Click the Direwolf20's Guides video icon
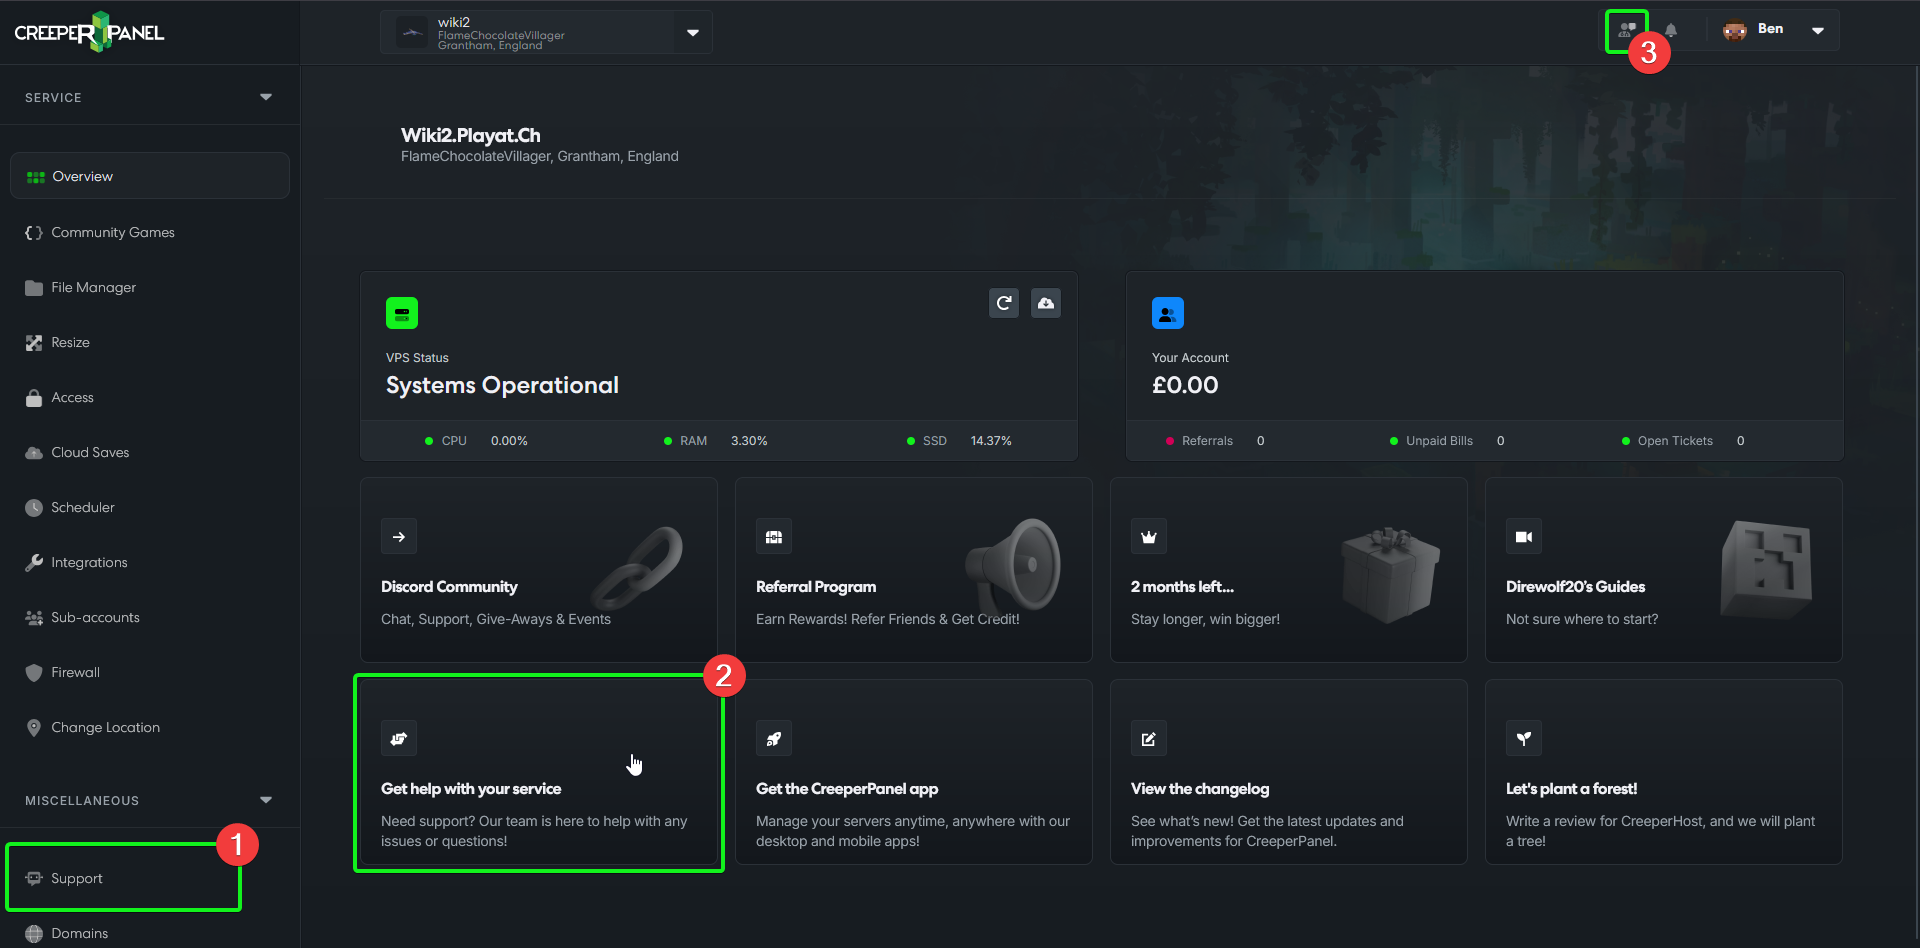Screen dimensions: 1920x948 click(x=1524, y=537)
